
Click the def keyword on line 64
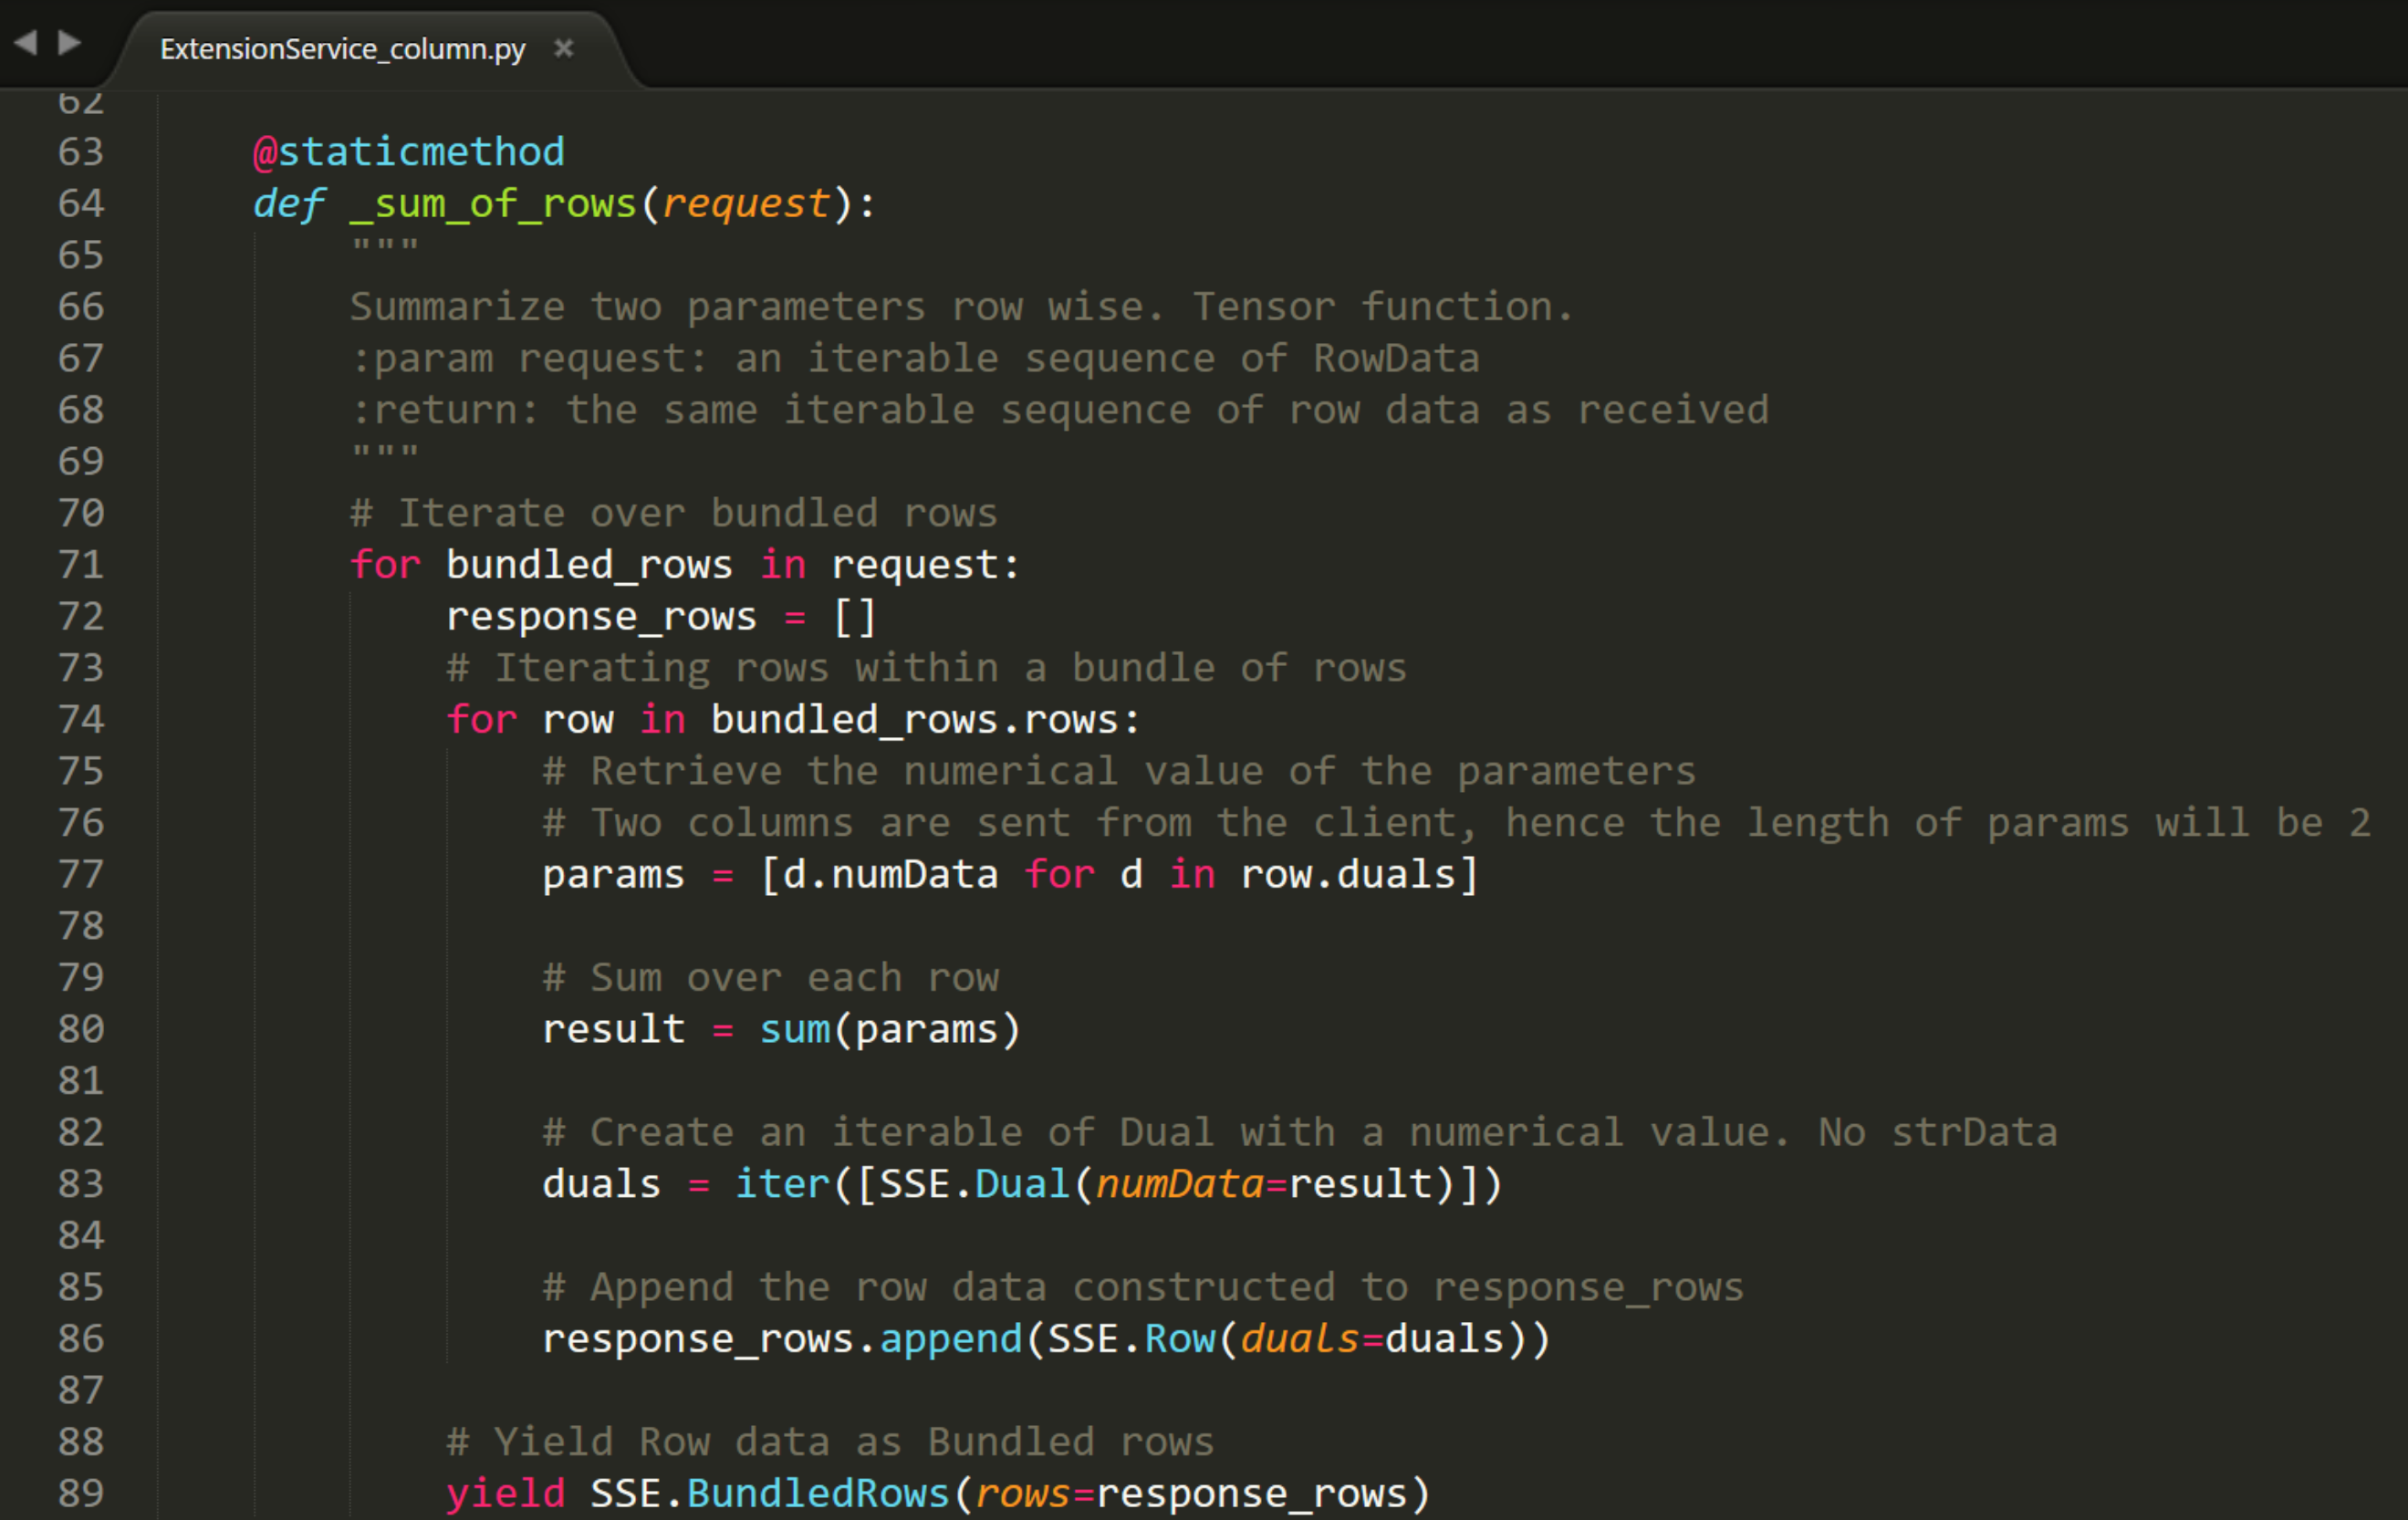pyautogui.click(x=289, y=204)
